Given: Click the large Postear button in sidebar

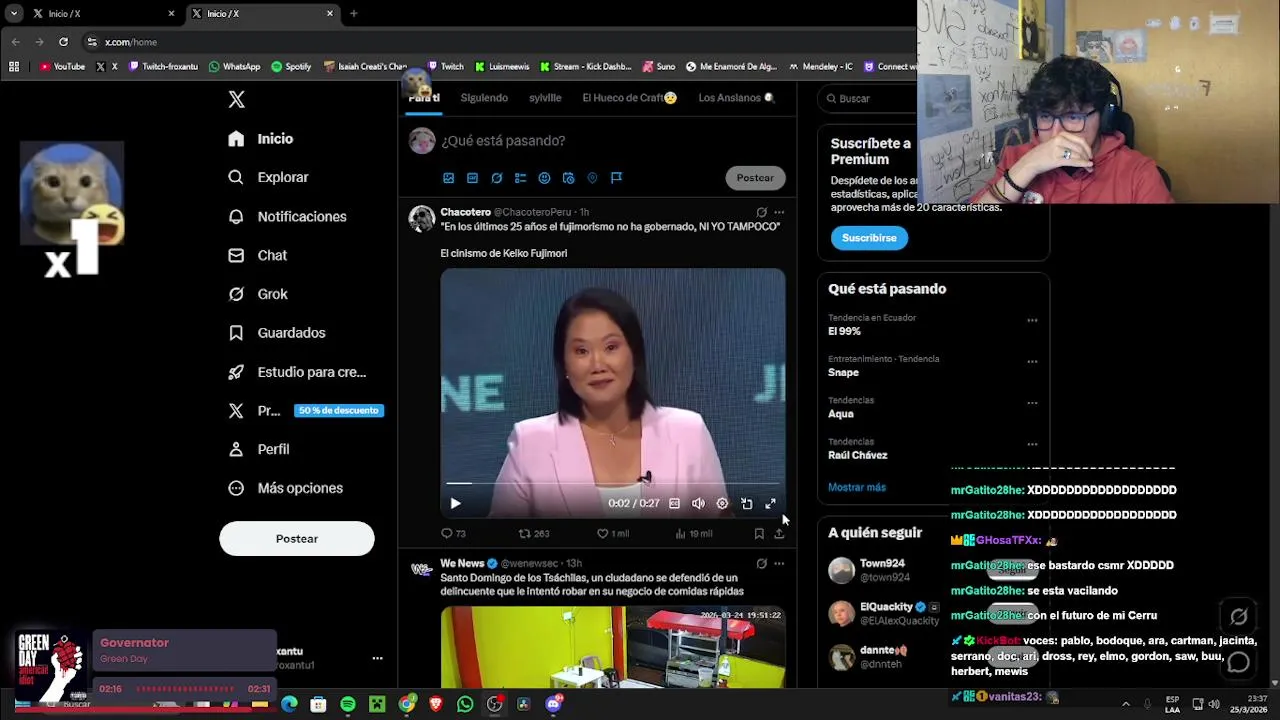Looking at the screenshot, I should point(297,539).
